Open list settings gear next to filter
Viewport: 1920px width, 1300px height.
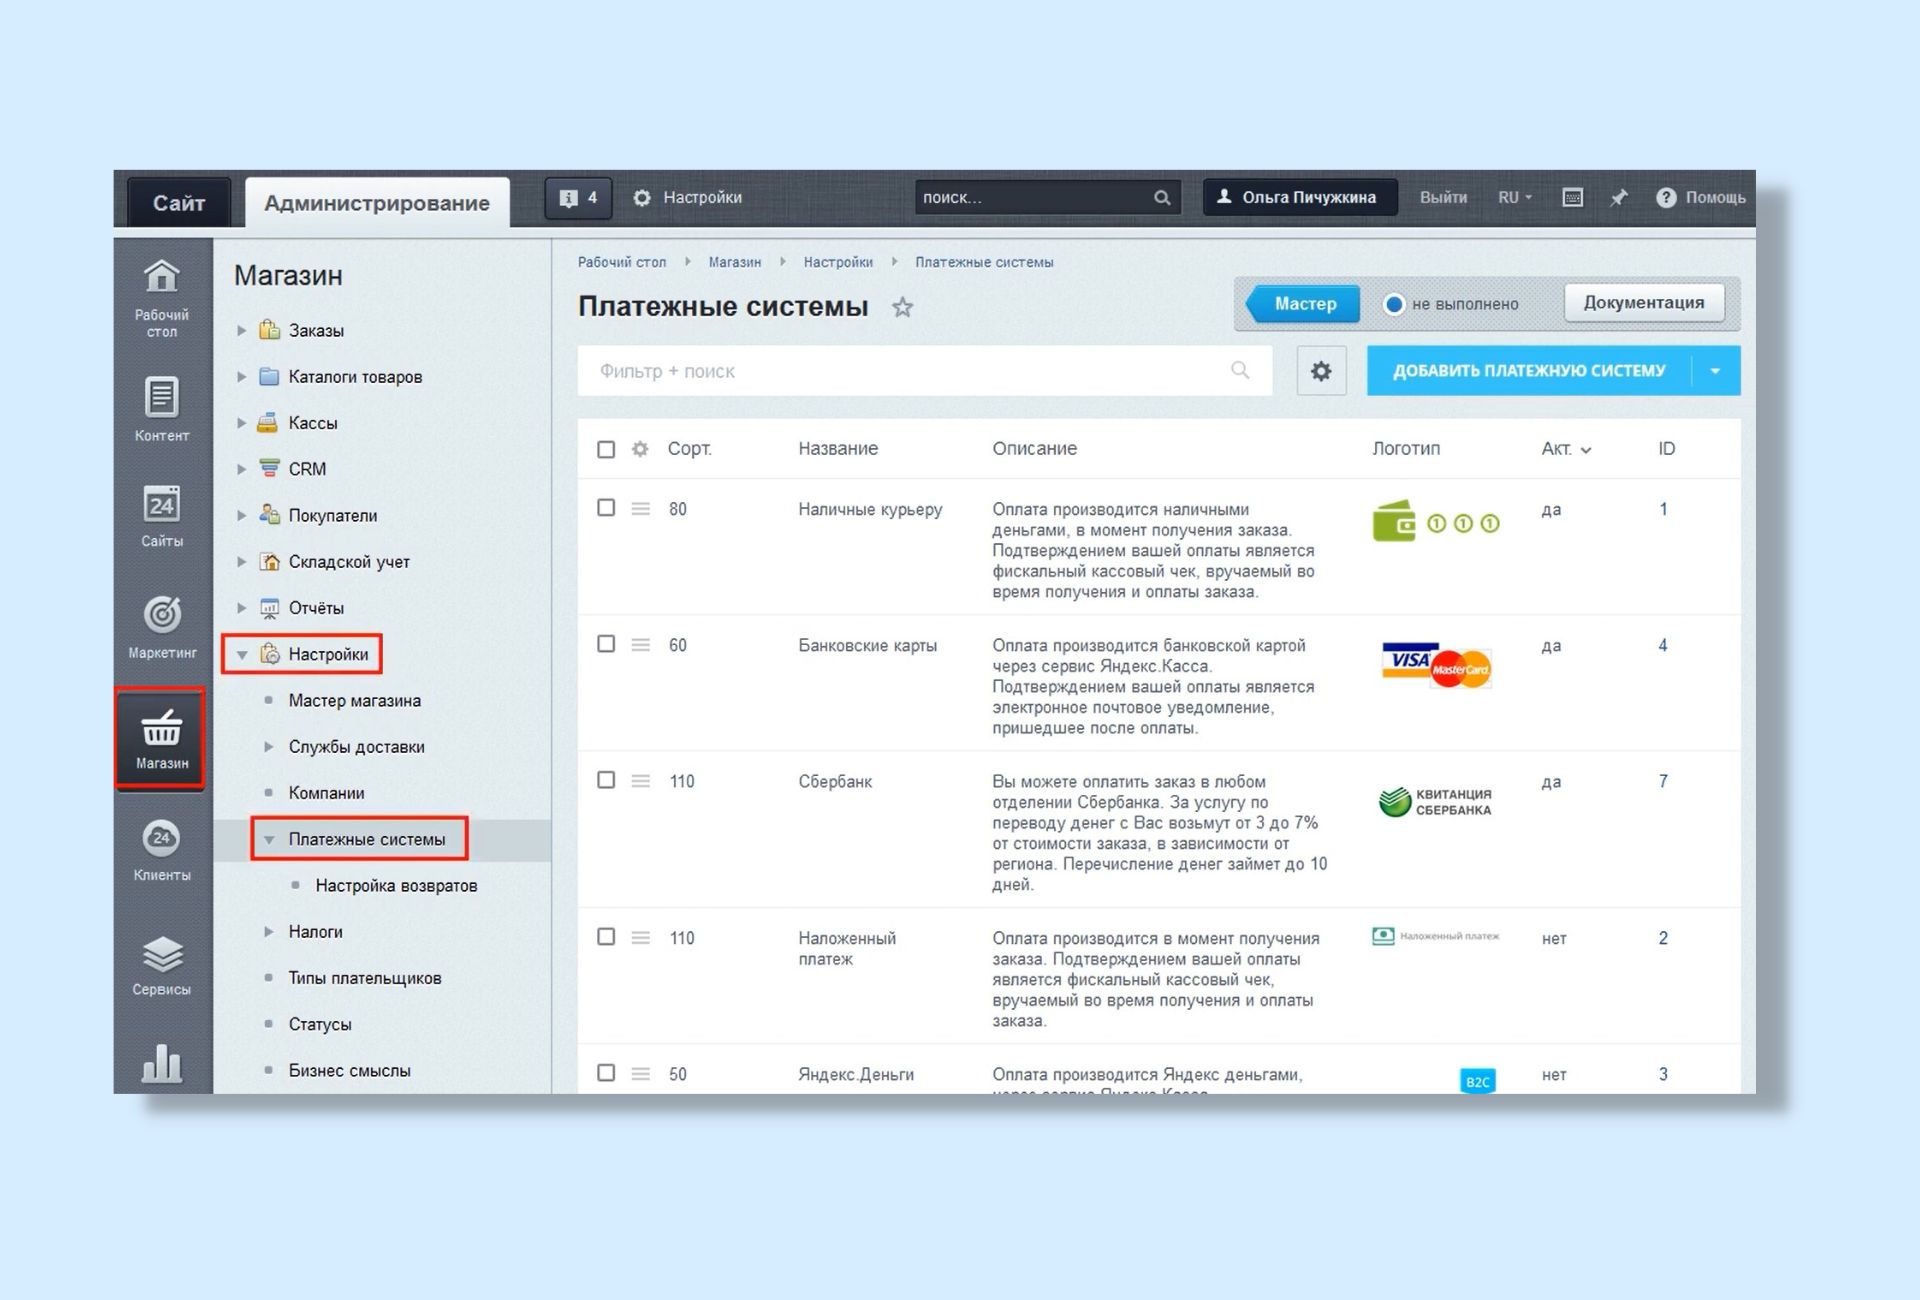click(1320, 371)
